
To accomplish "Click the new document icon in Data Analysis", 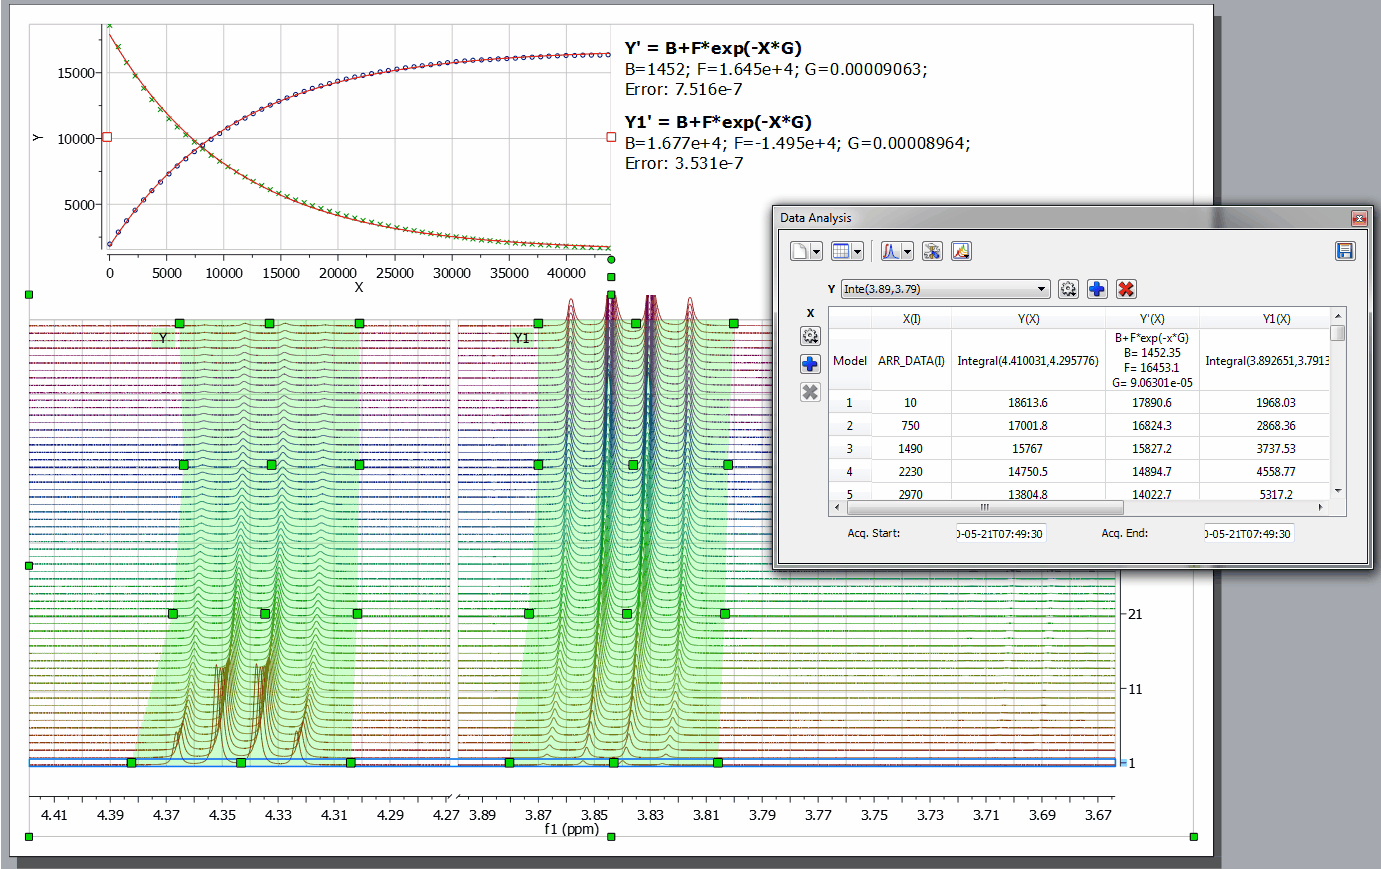I will pos(800,251).
